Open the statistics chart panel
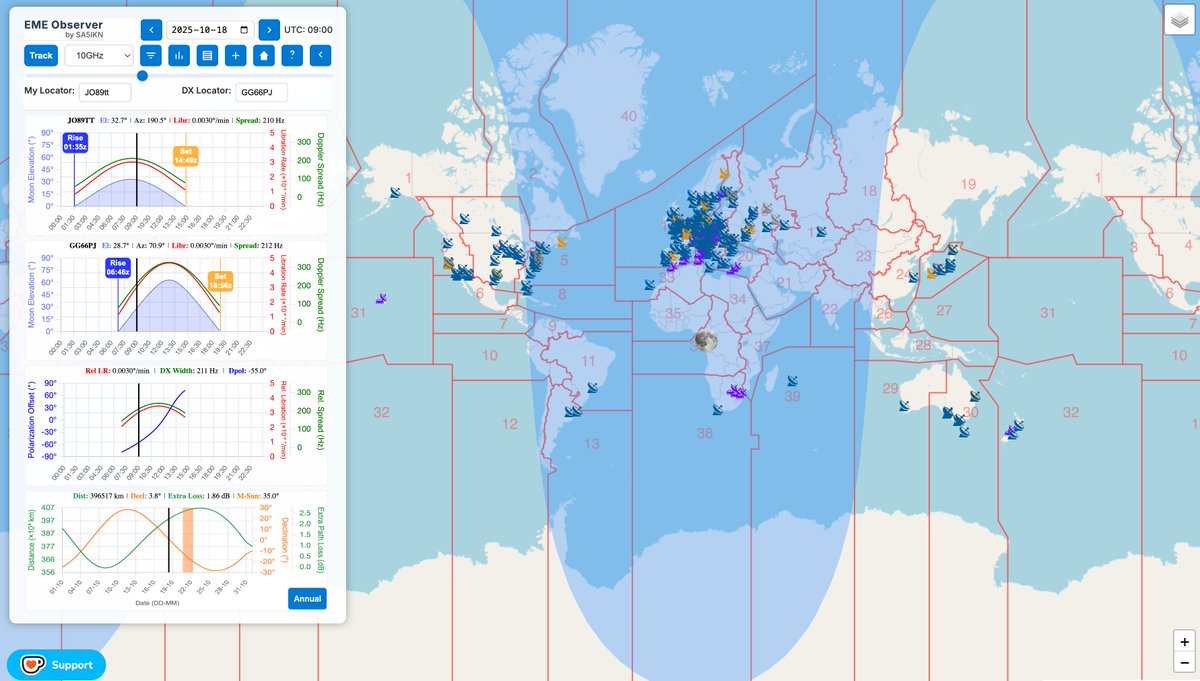1200x681 pixels. tap(178, 55)
